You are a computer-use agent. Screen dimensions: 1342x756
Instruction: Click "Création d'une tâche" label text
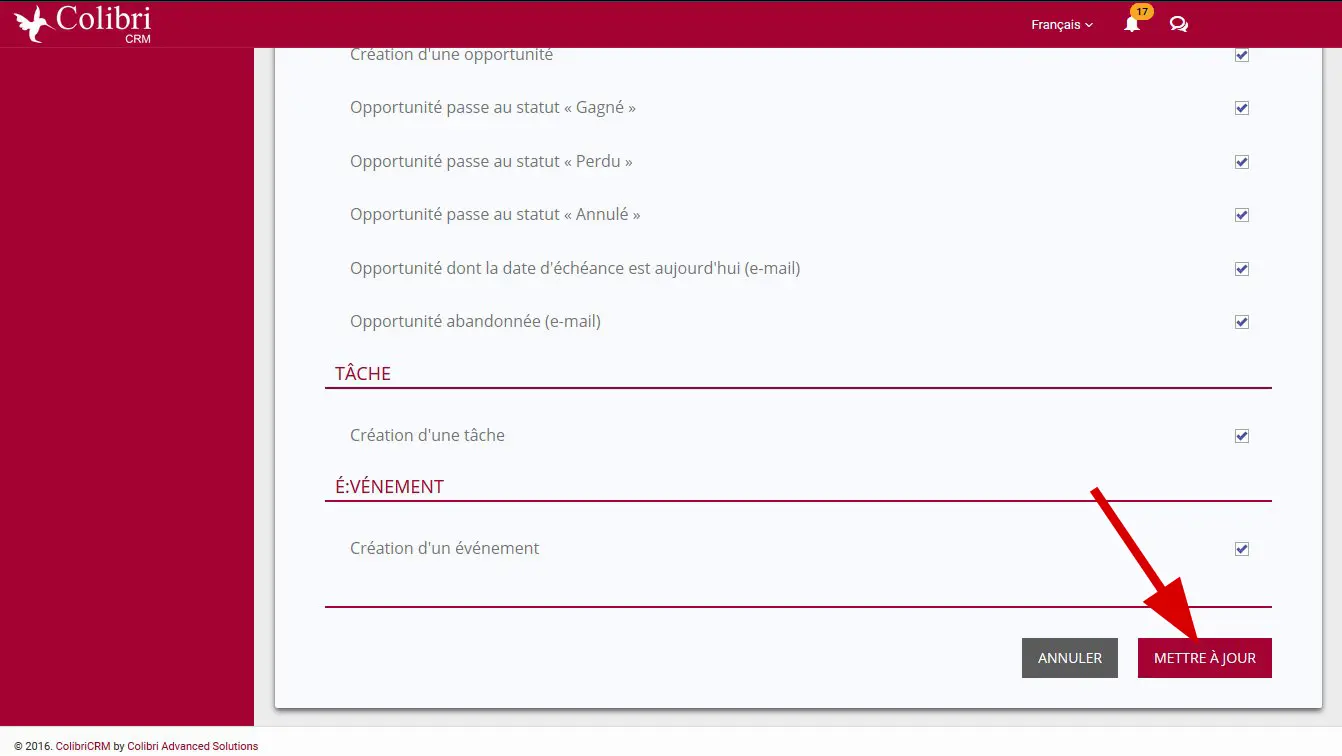point(427,435)
